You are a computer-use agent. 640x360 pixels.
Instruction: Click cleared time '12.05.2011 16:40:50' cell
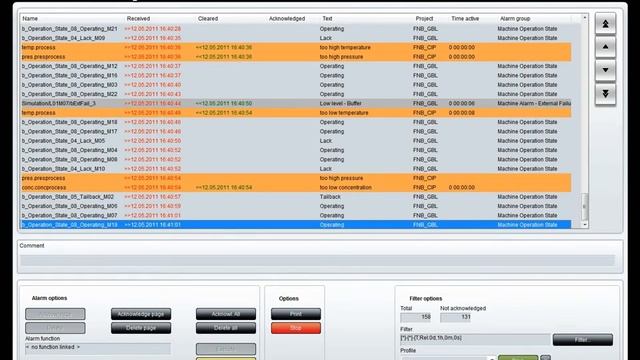pos(224,104)
